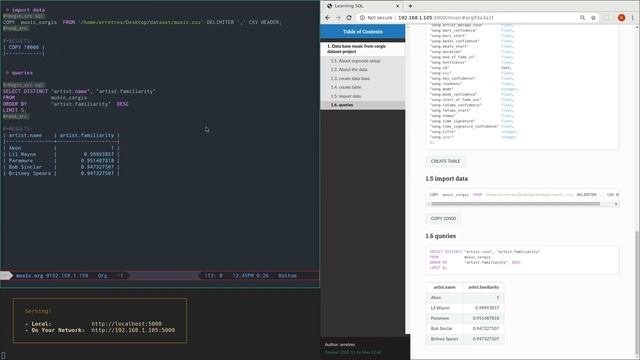The height and width of the screenshot is (360, 640).
Task: Click the localhost:5000 URL in terminal
Action: (127, 324)
